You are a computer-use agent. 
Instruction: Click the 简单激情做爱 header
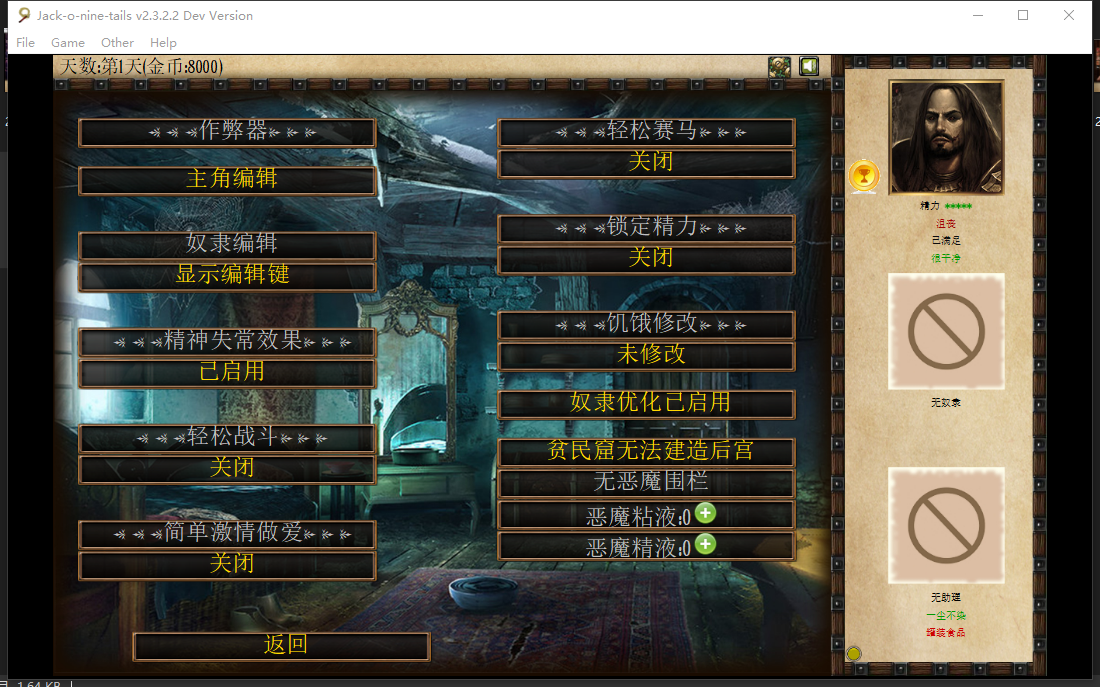coord(227,534)
